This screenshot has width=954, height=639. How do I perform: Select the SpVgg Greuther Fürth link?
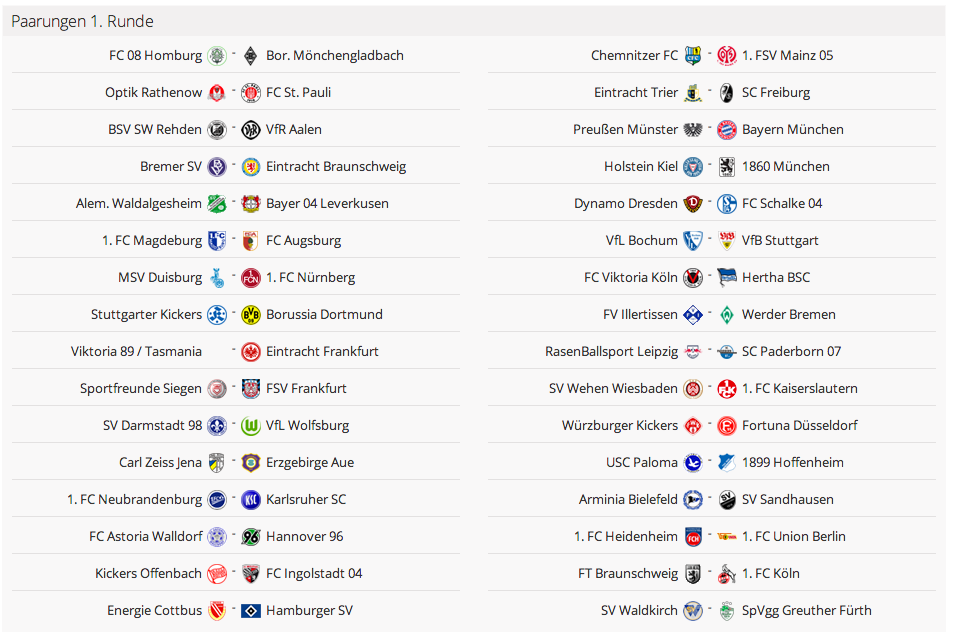pos(806,610)
